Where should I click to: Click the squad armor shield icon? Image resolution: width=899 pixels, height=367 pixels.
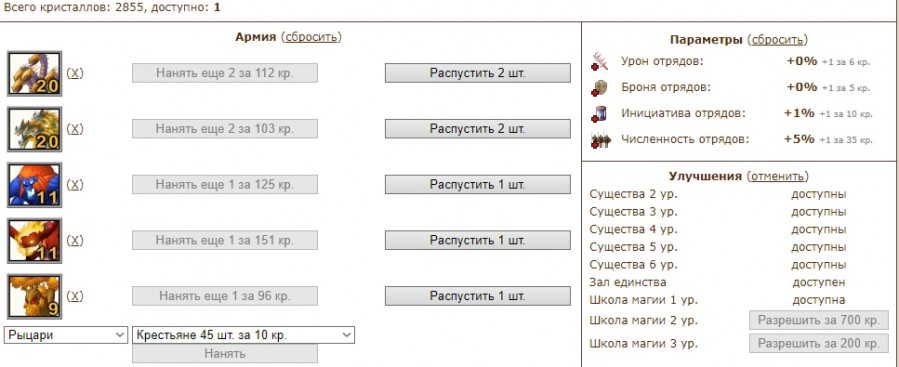601,88
